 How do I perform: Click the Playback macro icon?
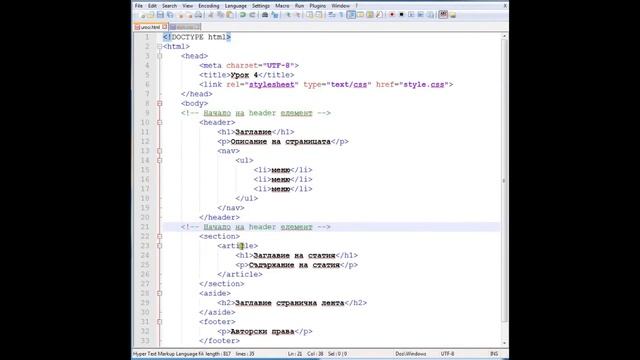tap(411, 15)
